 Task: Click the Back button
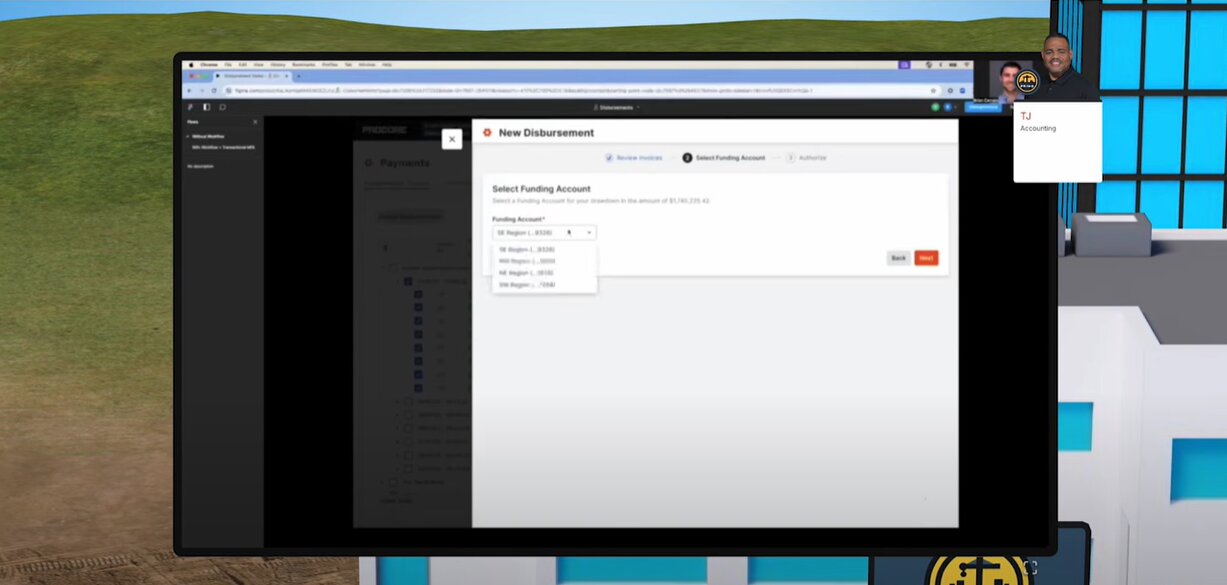coord(898,258)
